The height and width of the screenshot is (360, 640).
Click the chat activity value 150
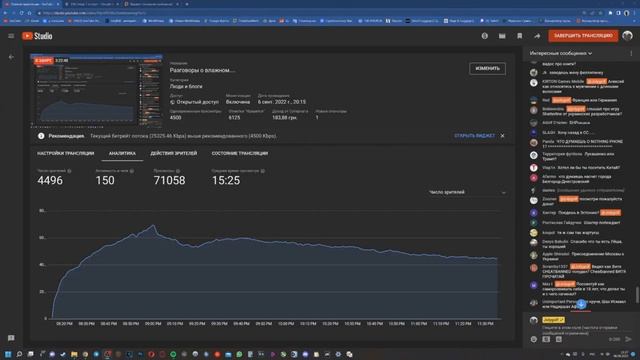coord(105,180)
